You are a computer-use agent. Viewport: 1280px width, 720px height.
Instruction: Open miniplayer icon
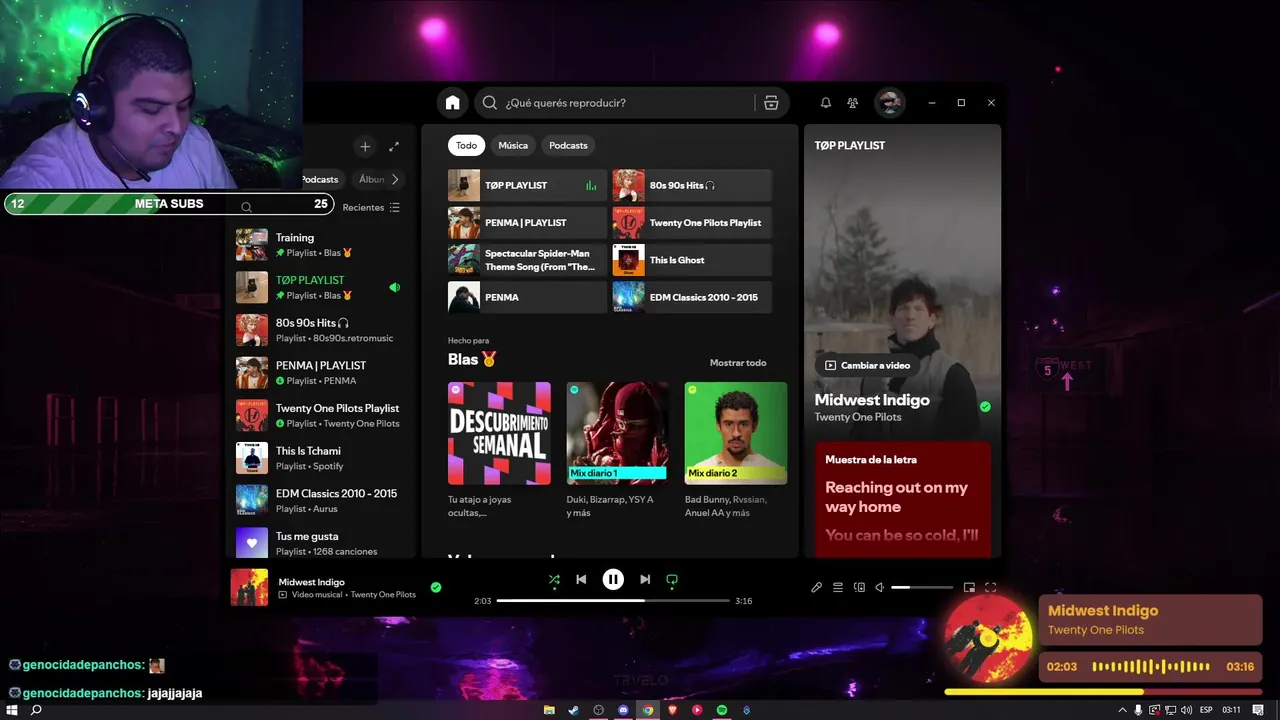tap(969, 587)
